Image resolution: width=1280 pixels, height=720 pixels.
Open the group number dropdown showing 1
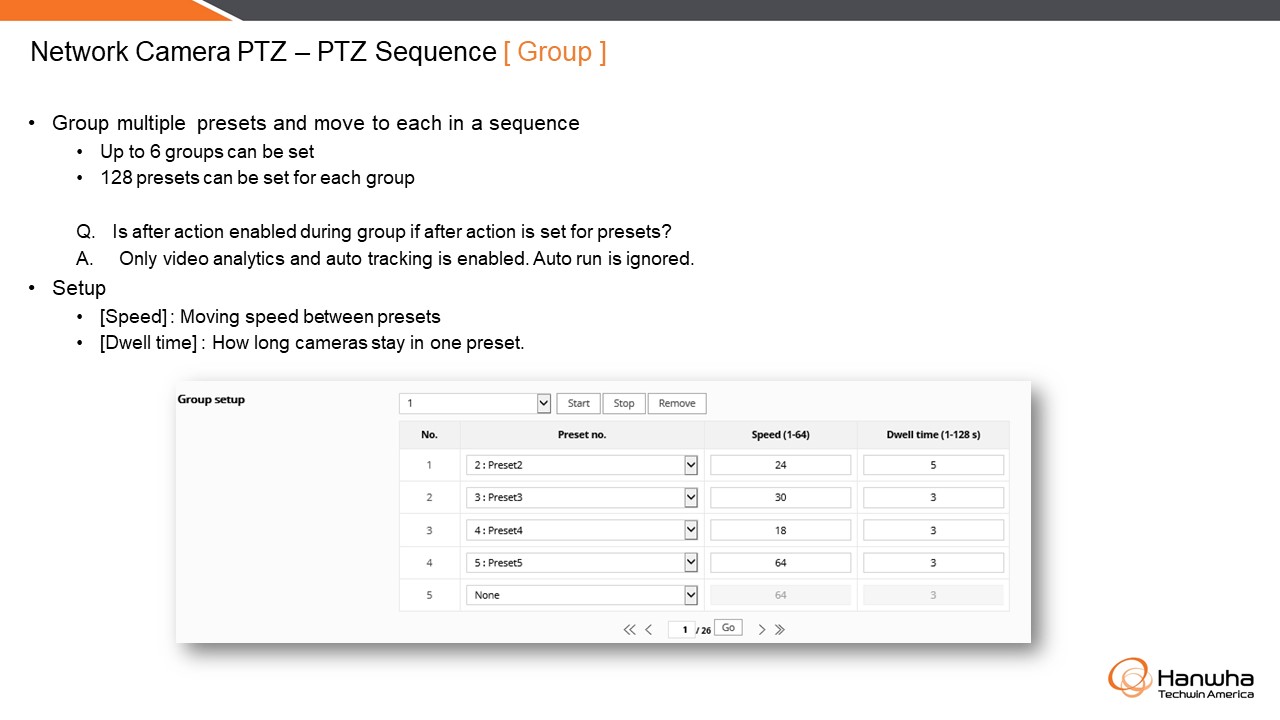coord(475,403)
